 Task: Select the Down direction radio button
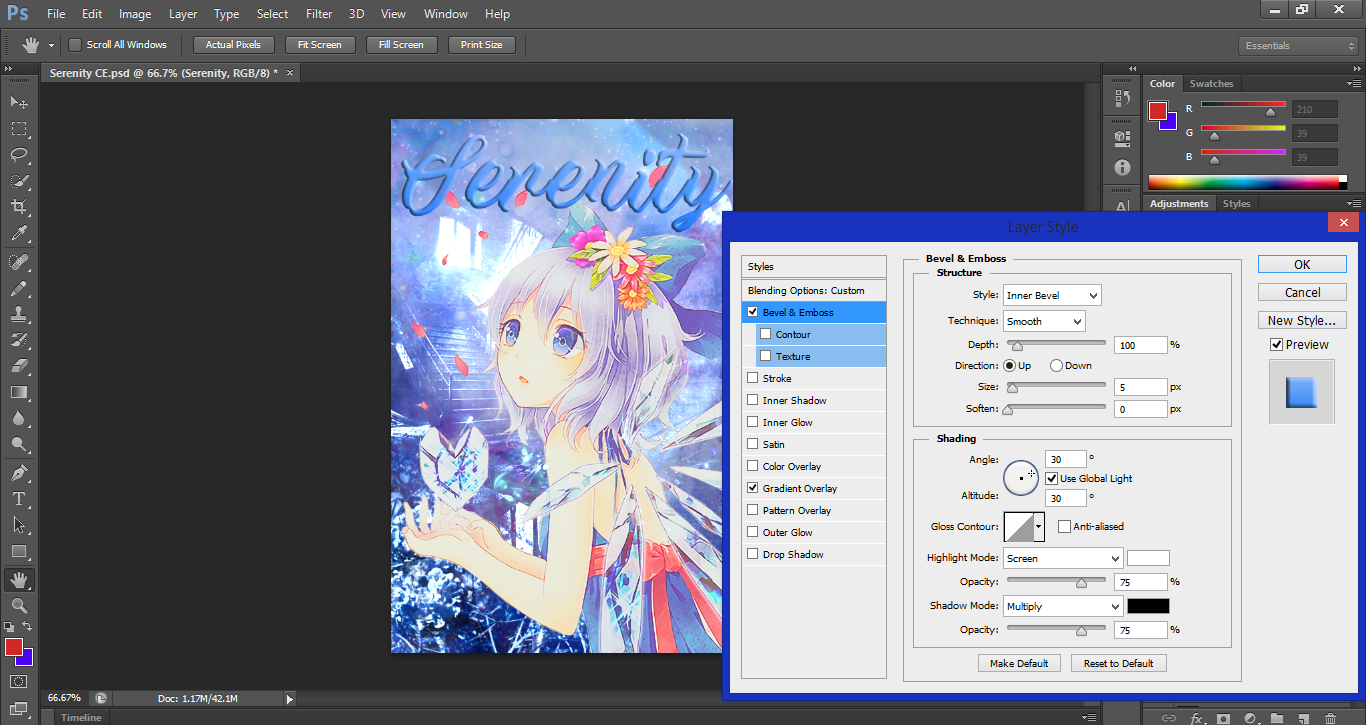pos(1056,366)
